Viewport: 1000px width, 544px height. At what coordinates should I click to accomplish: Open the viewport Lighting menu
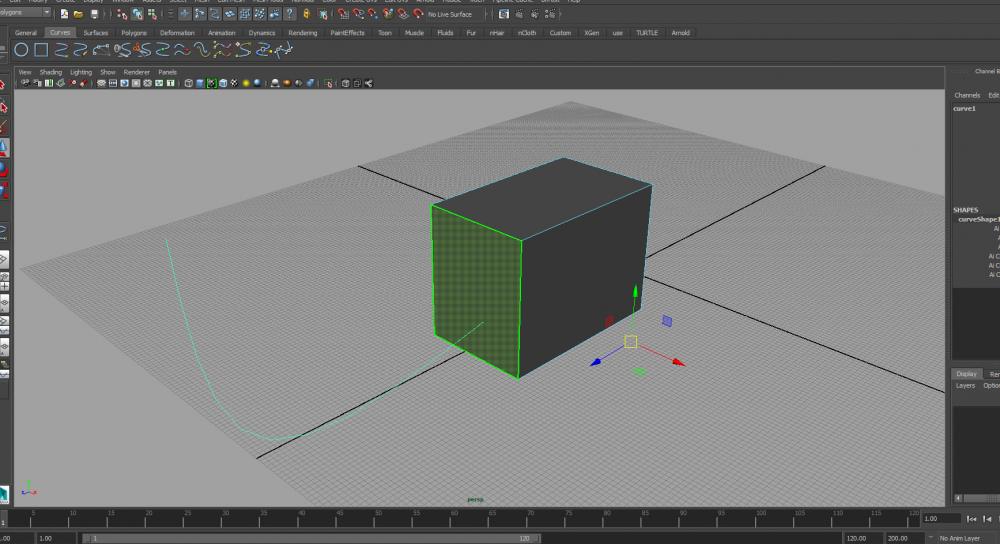pos(81,72)
